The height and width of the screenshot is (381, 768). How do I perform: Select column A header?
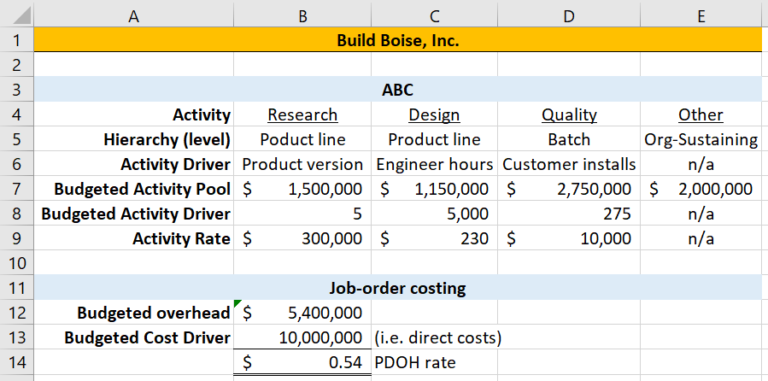(133, 16)
